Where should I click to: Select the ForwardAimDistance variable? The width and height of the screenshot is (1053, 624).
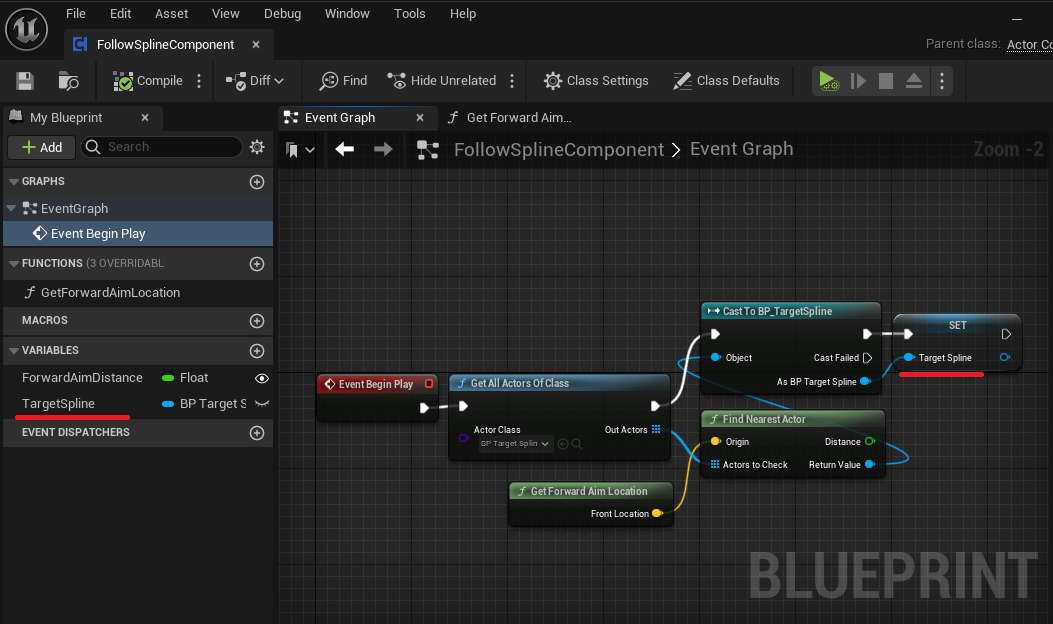tap(82, 377)
